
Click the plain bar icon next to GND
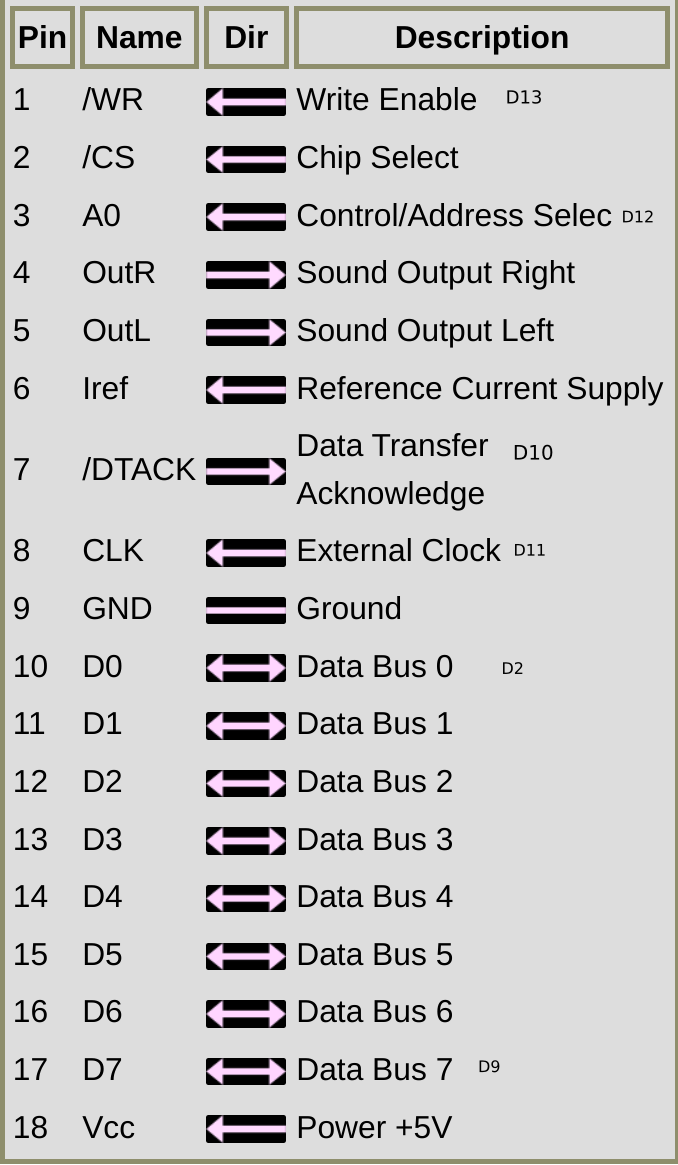pos(246,610)
